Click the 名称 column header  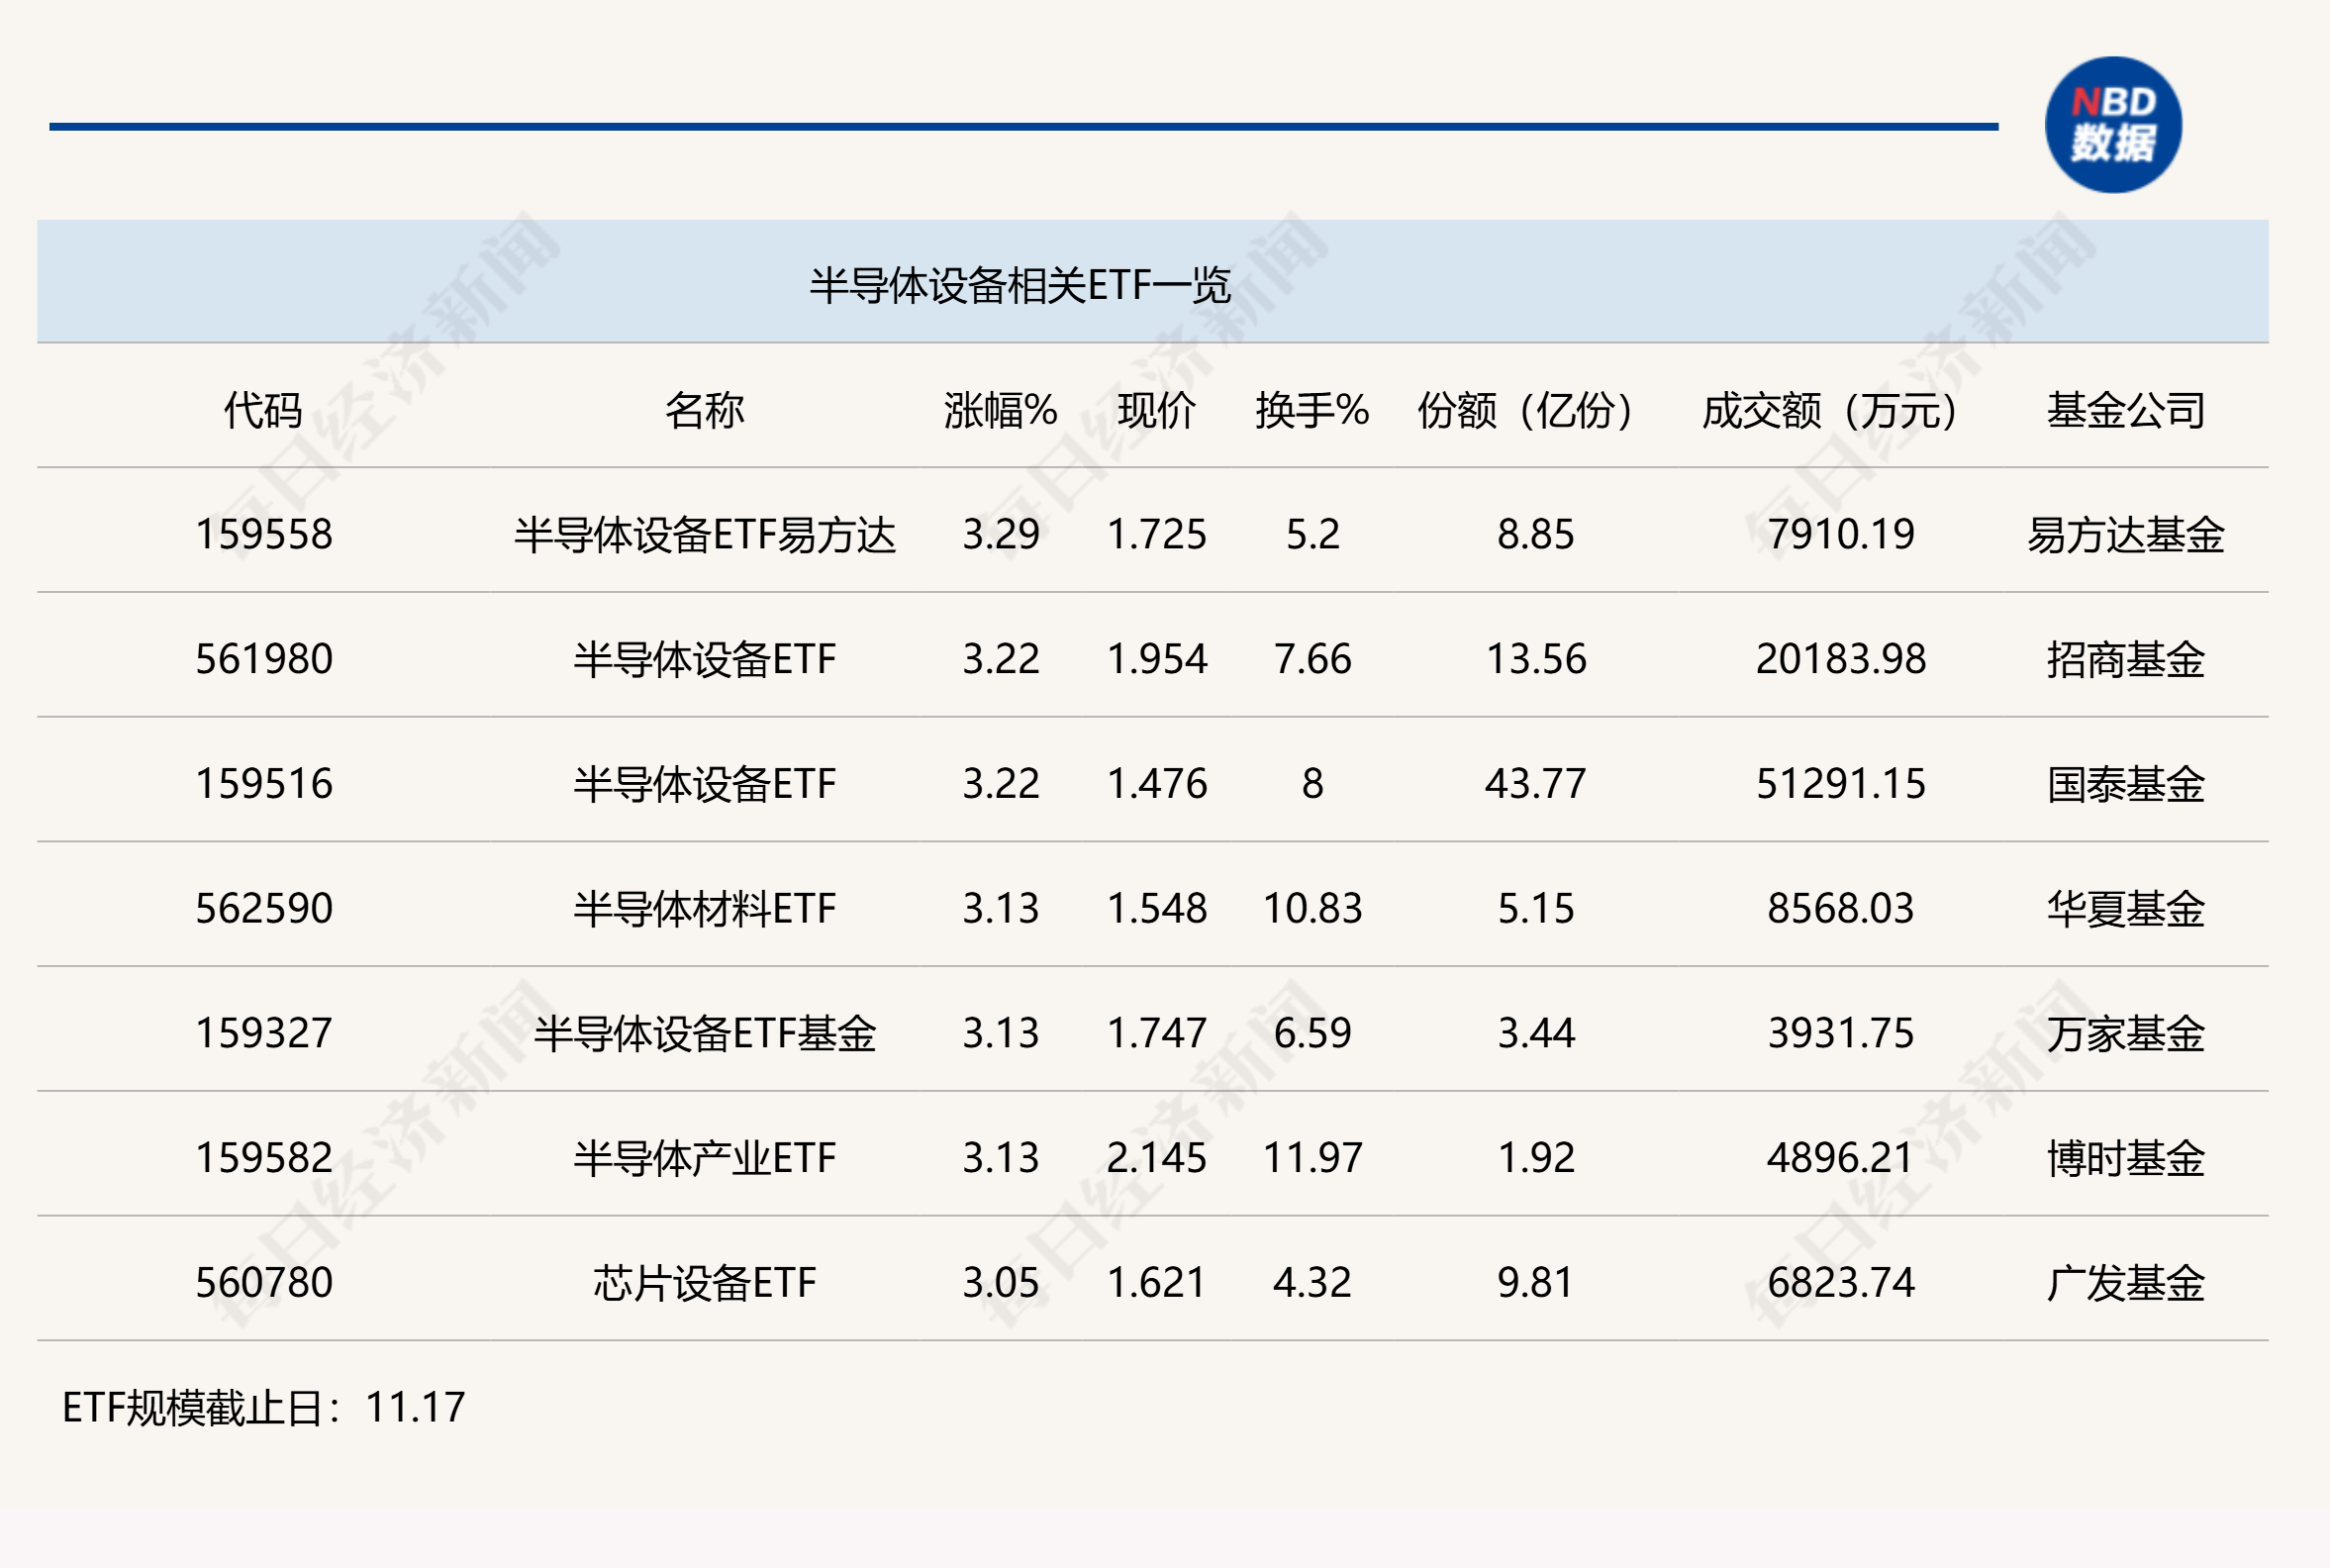[704, 410]
